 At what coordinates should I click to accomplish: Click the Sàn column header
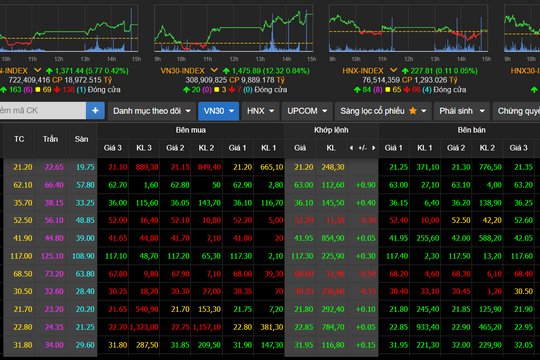82,139
